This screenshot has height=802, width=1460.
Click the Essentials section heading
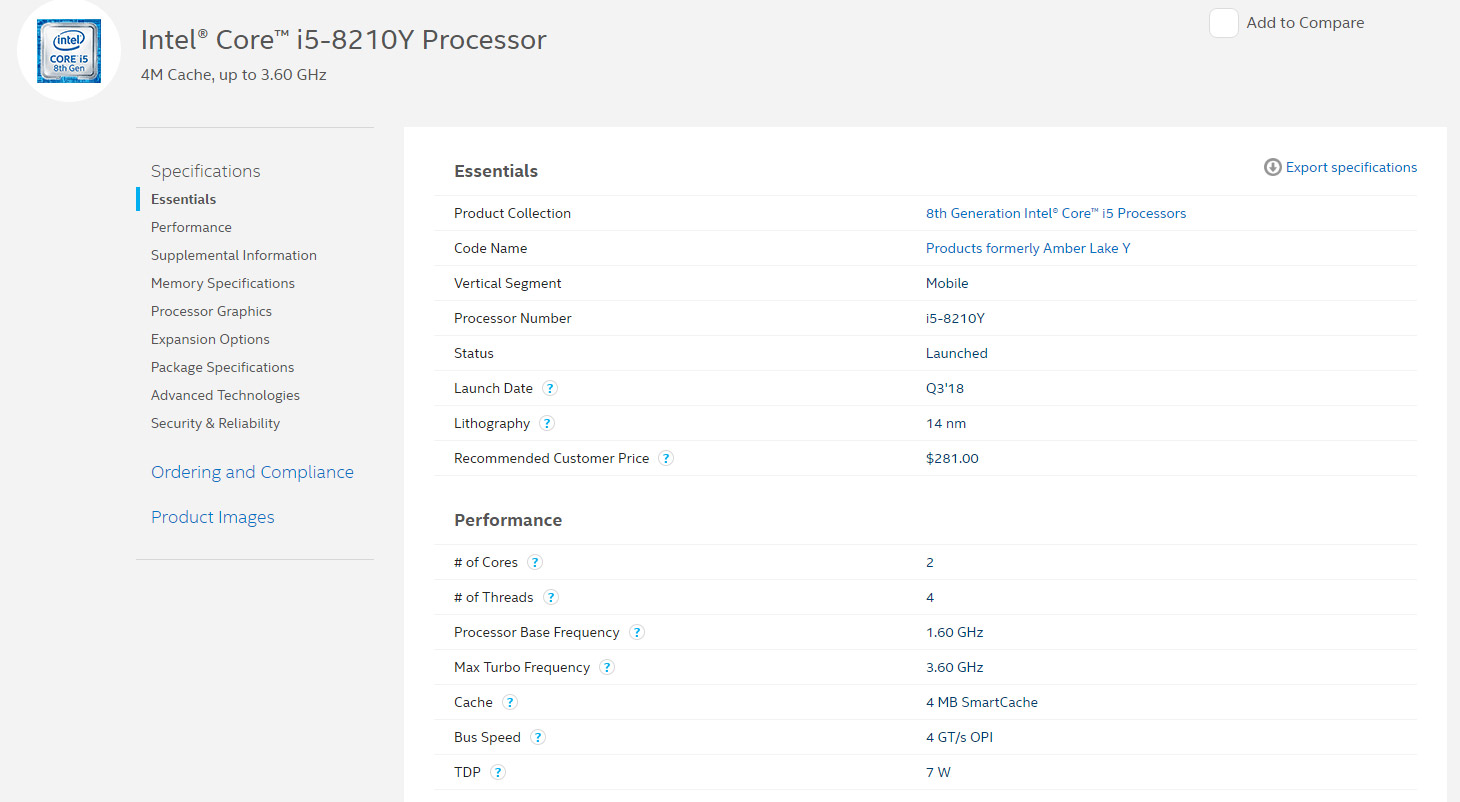coord(496,171)
